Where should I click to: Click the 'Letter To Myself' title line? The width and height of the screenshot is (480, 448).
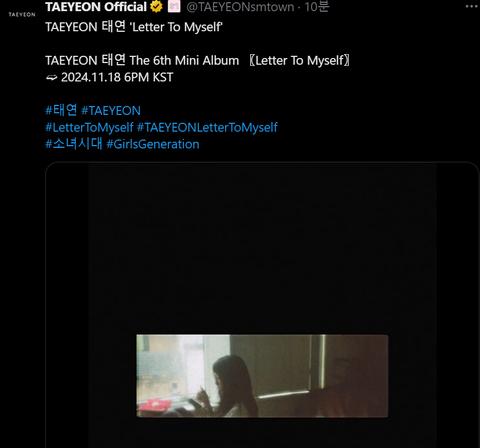[134, 27]
